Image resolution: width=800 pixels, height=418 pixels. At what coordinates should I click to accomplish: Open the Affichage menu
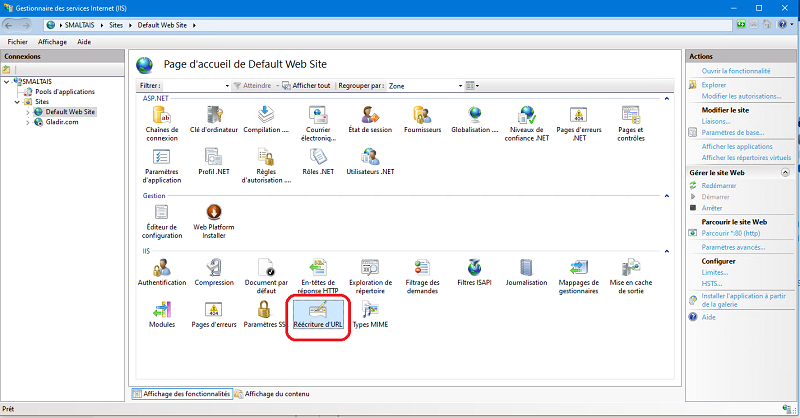point(52,42)
